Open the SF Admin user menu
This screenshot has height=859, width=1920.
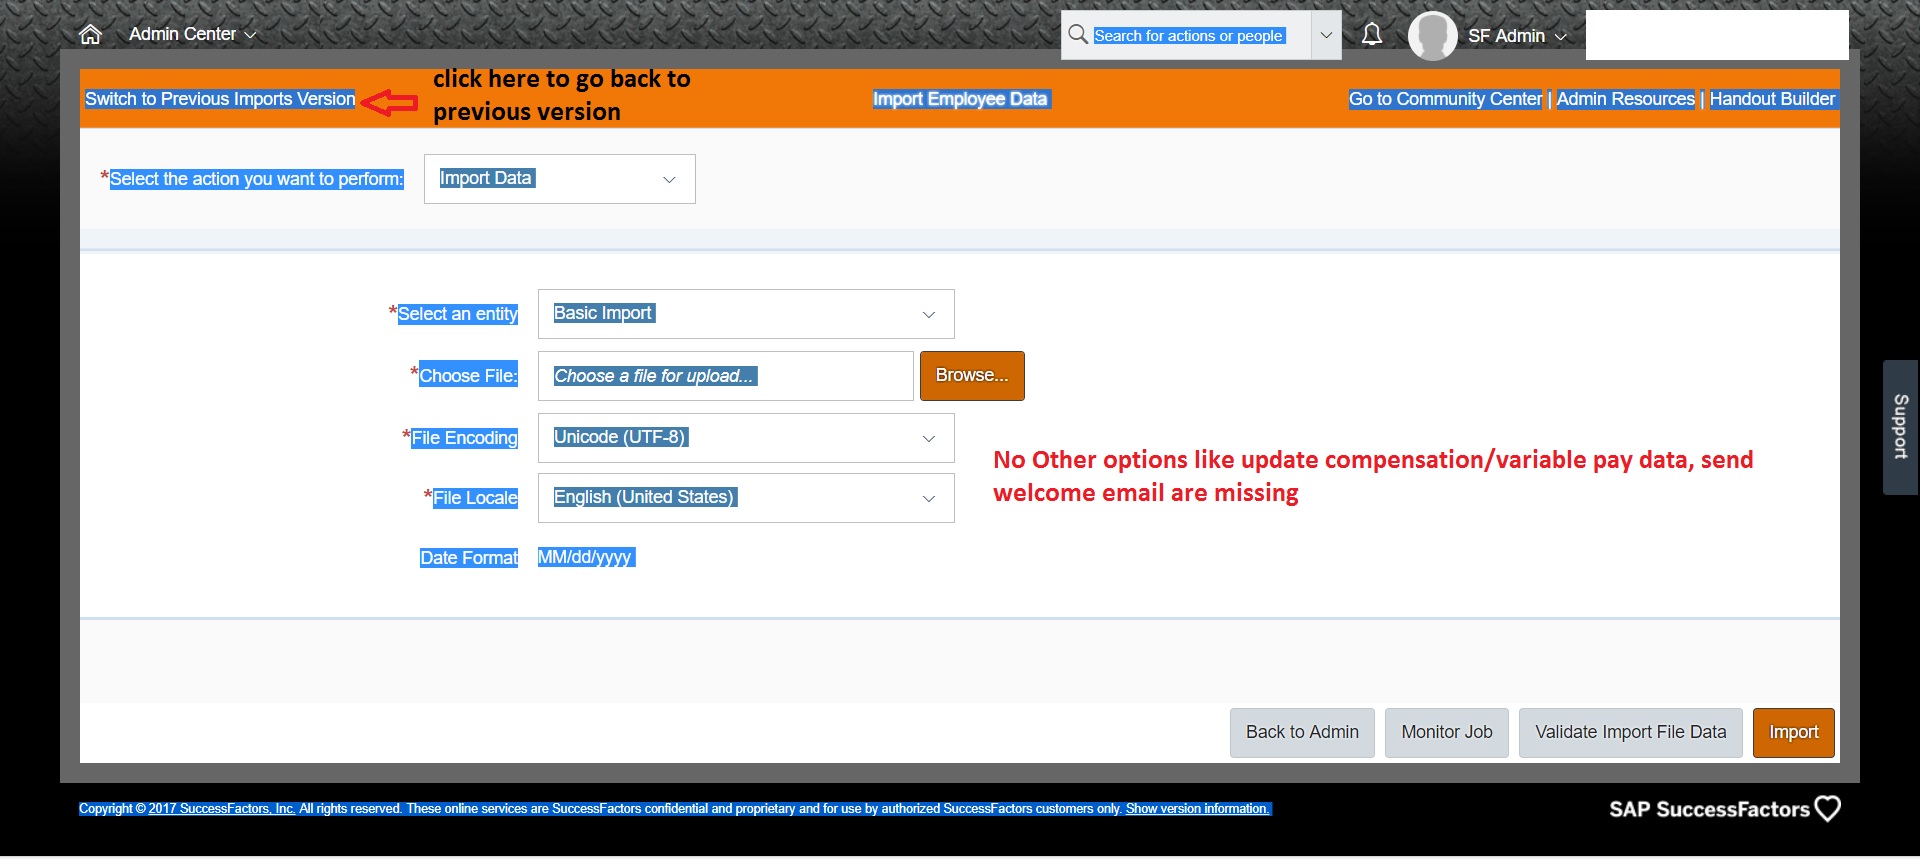[x=1517, y=36]
